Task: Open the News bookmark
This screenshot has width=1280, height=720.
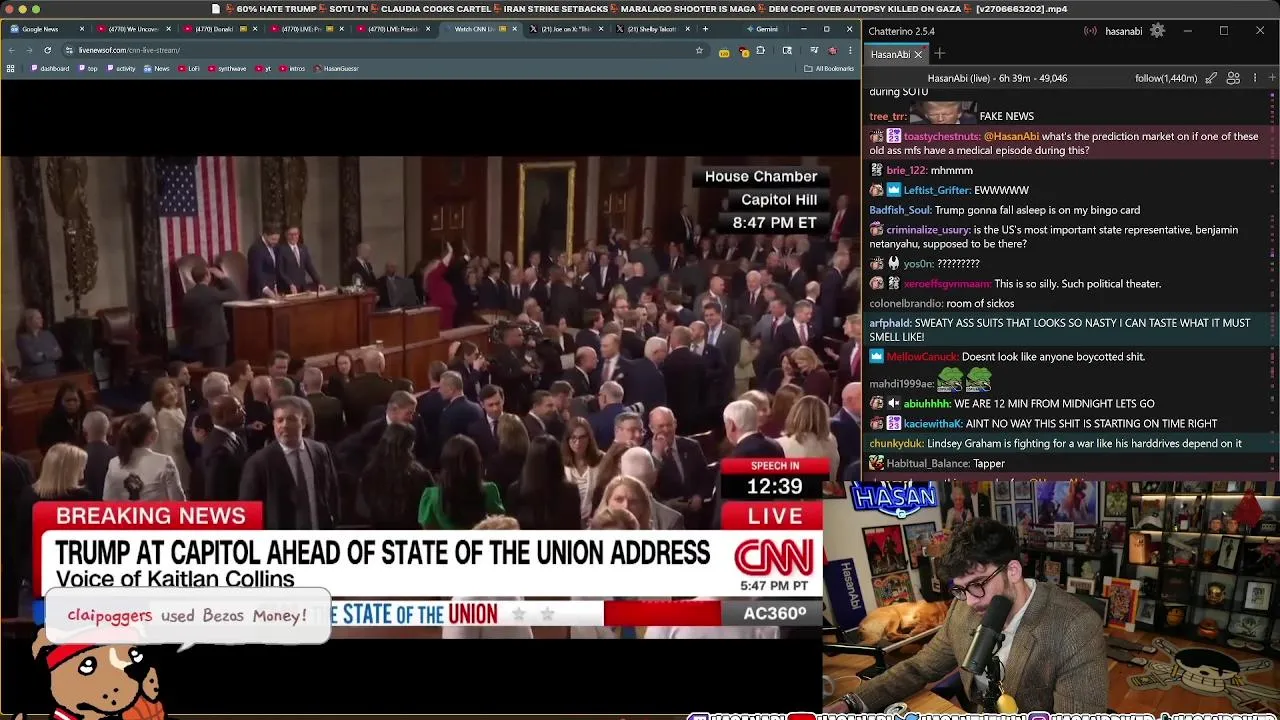Action: point(157,69)
